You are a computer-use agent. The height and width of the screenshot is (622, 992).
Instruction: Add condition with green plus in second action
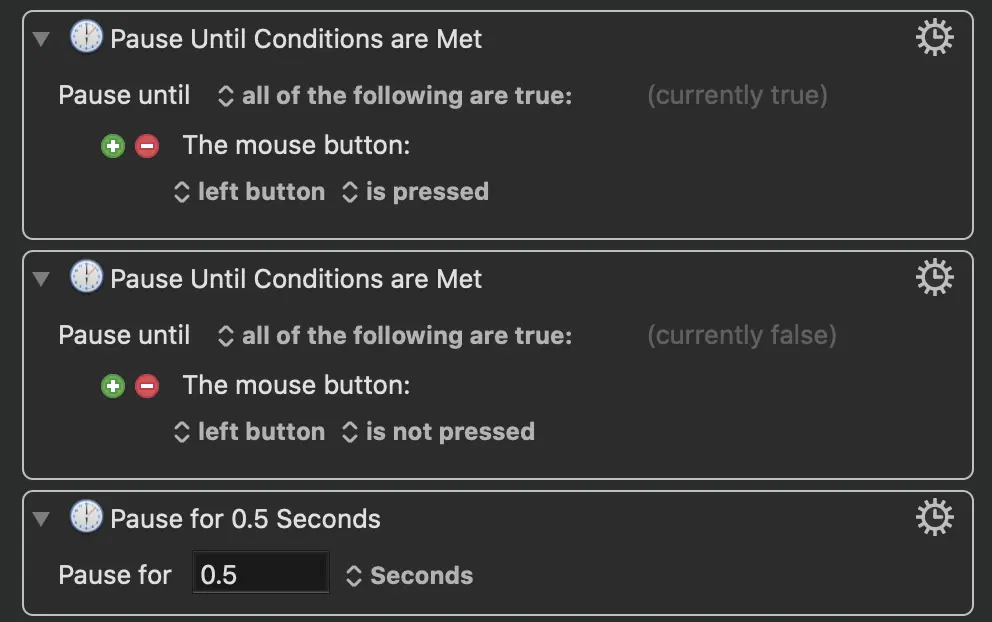[113, 386]
